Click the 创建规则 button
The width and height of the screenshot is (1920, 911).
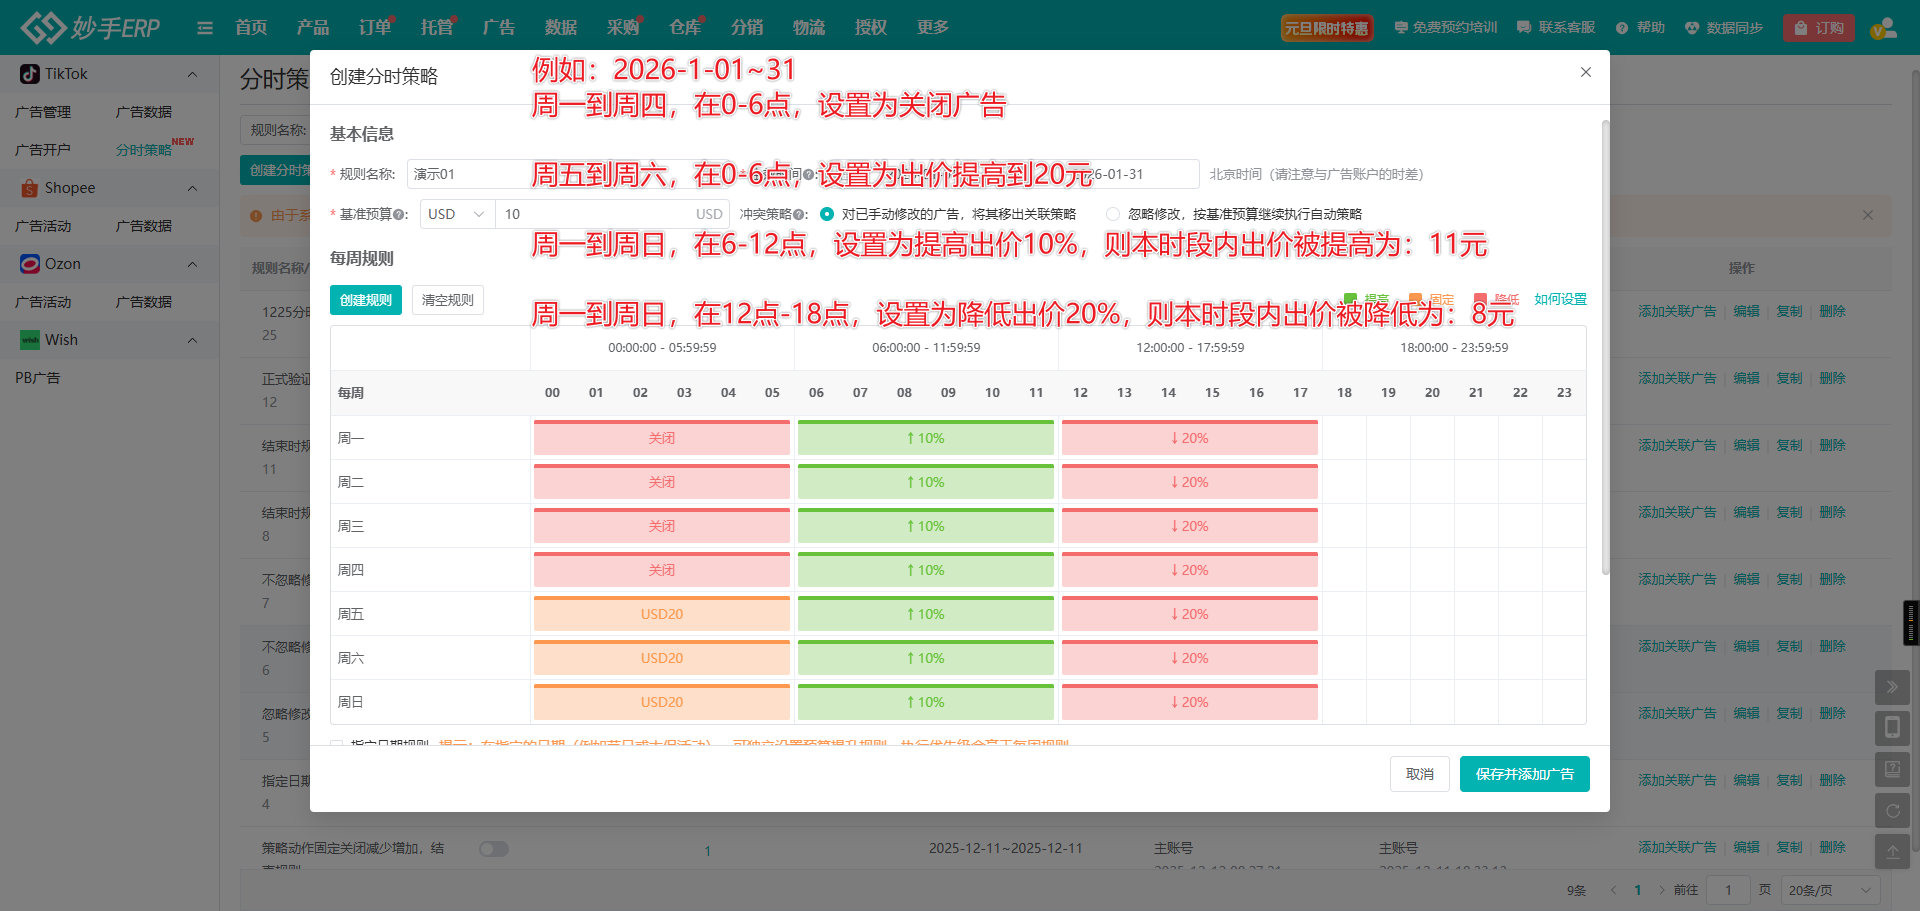pos(366,300)
